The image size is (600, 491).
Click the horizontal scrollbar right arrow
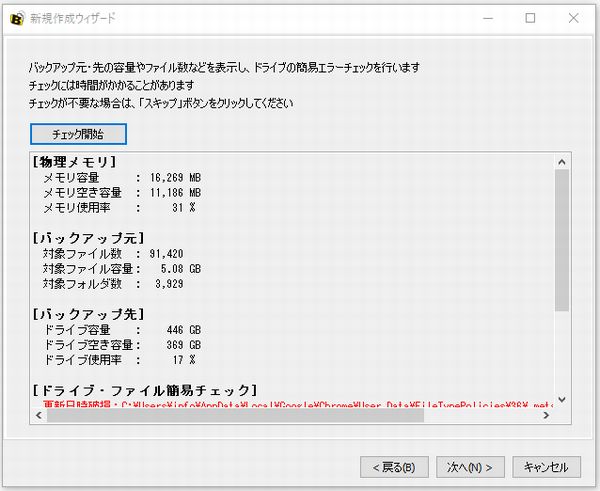[546, 415]
